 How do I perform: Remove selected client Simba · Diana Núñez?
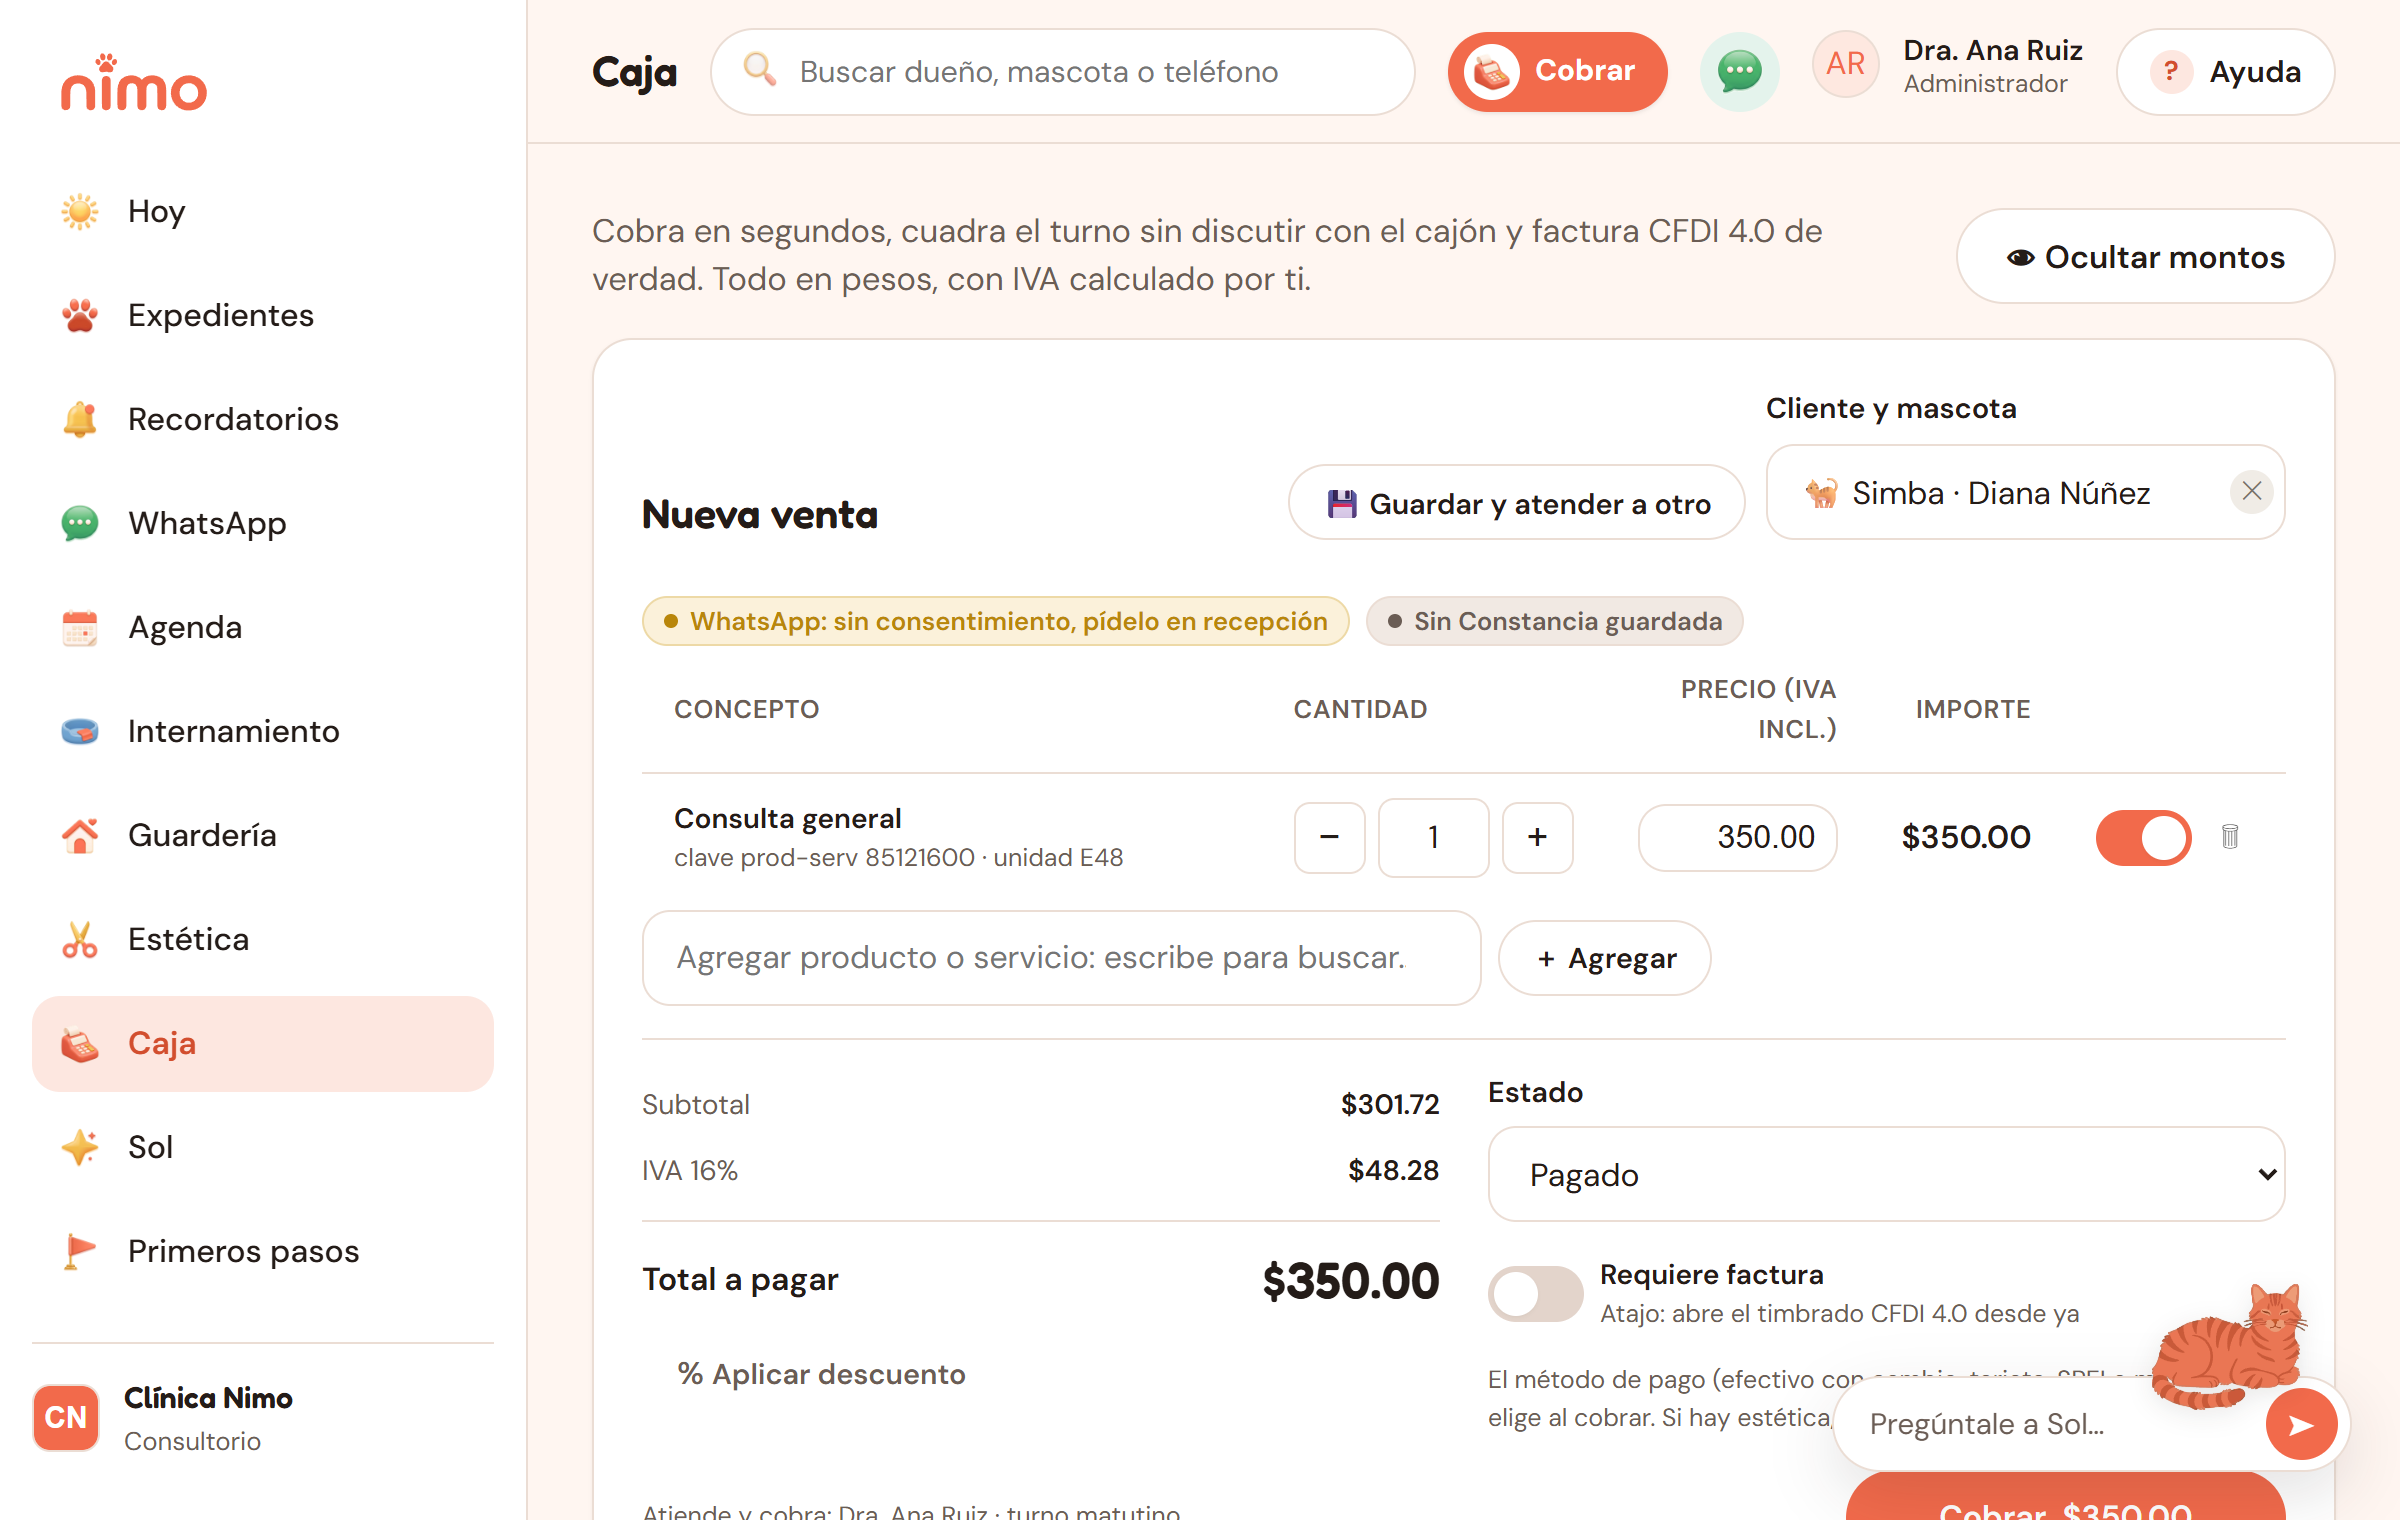(x=2252, y=492)
